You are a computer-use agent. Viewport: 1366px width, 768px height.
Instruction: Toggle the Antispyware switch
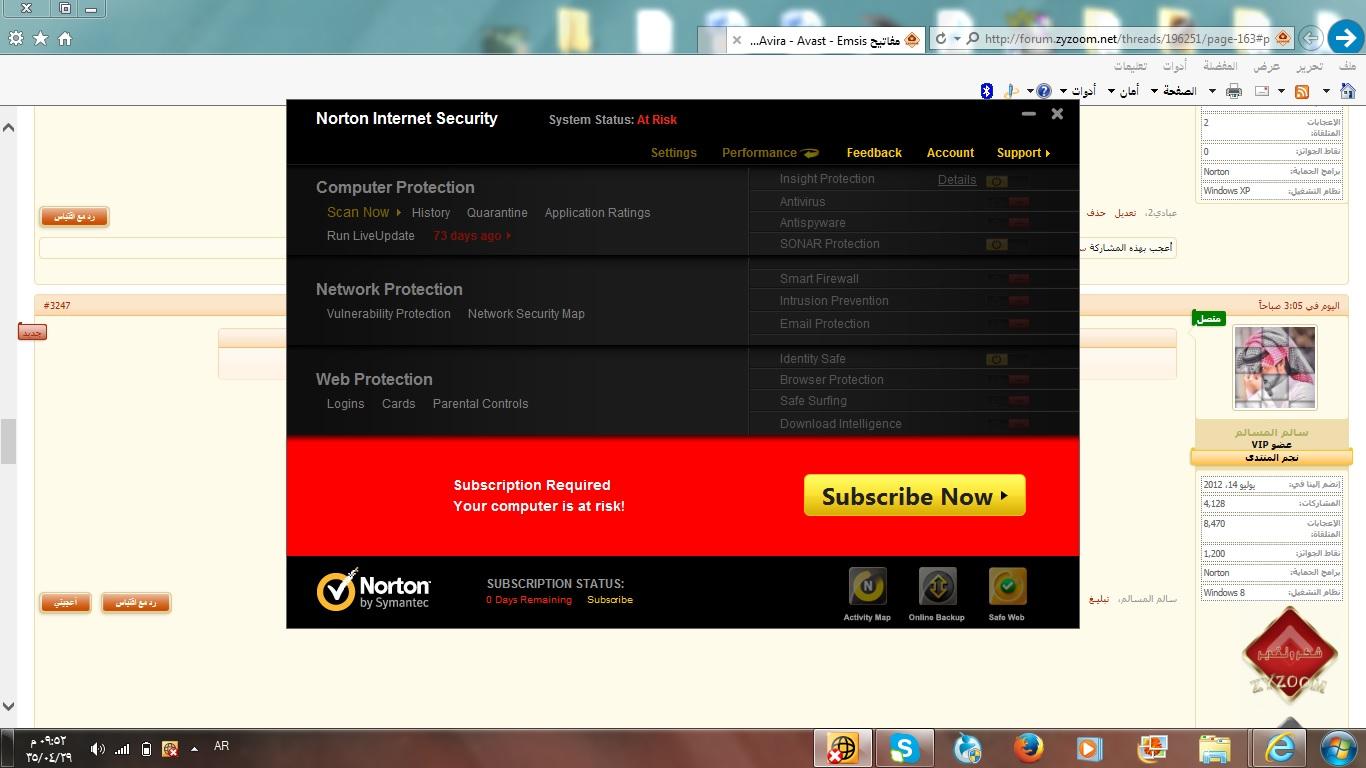pyautogui.click(x=1007, y=223)
